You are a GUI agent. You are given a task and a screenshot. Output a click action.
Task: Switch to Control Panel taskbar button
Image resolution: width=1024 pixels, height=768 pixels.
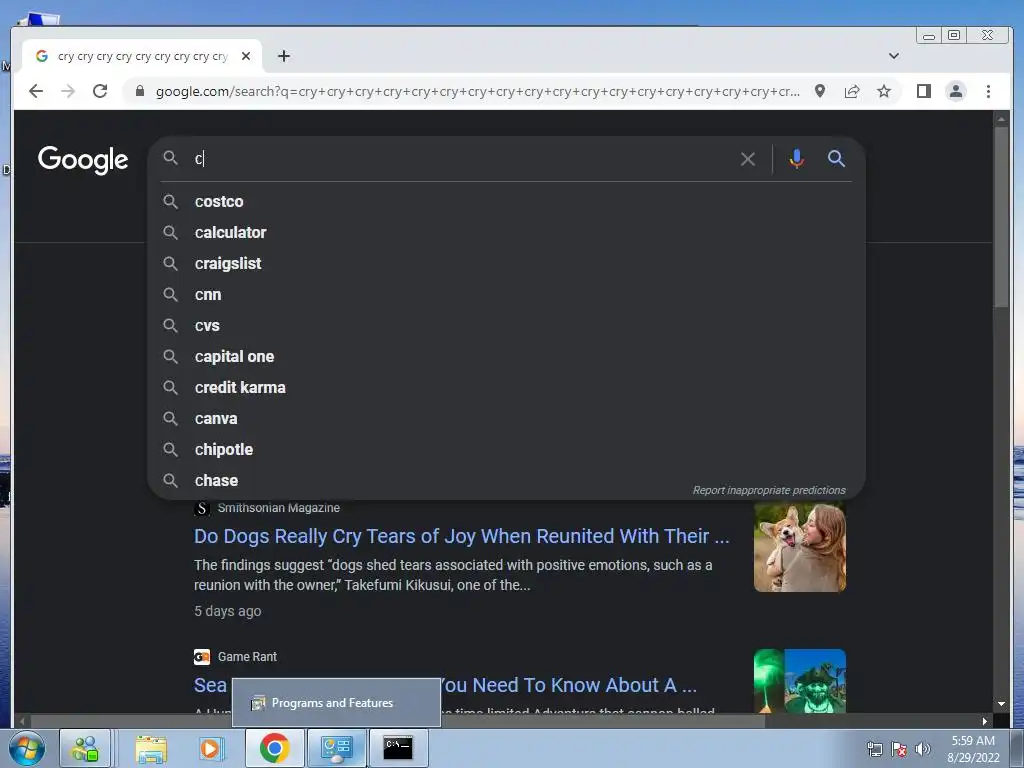(x=337, y=748)
